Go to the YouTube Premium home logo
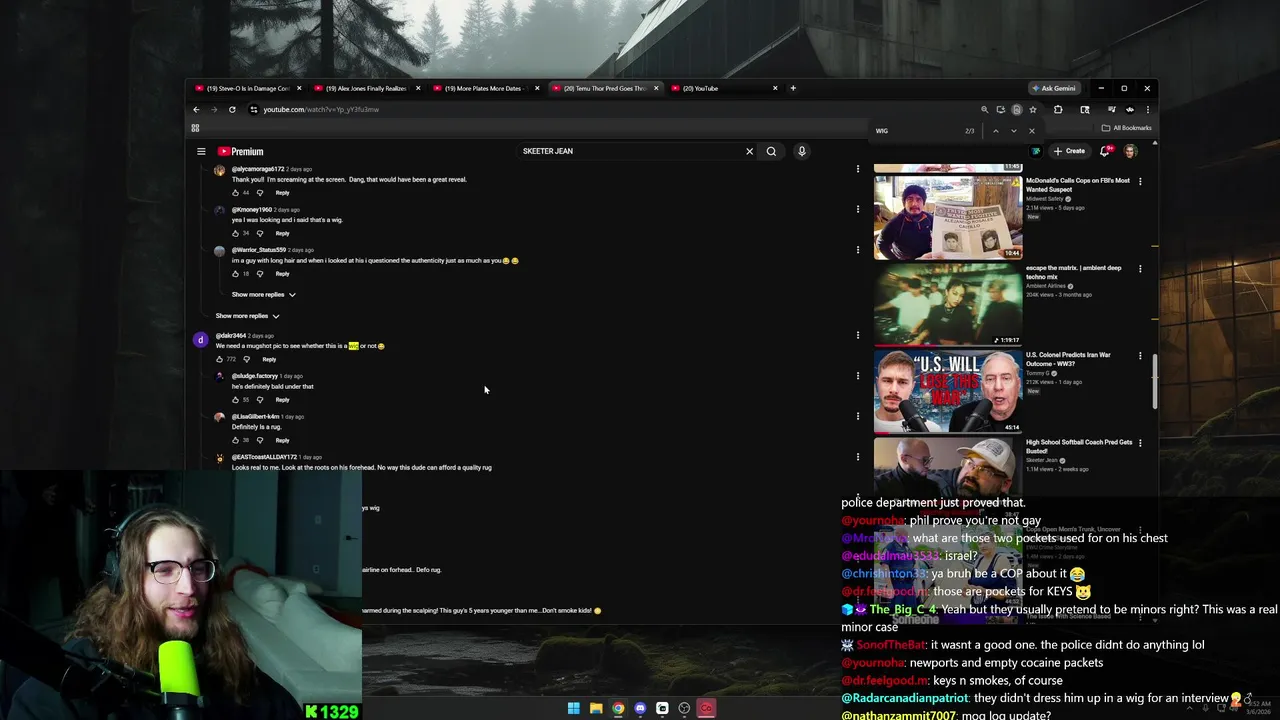Viewport: 1280px width, 720px height. point(241,151)
